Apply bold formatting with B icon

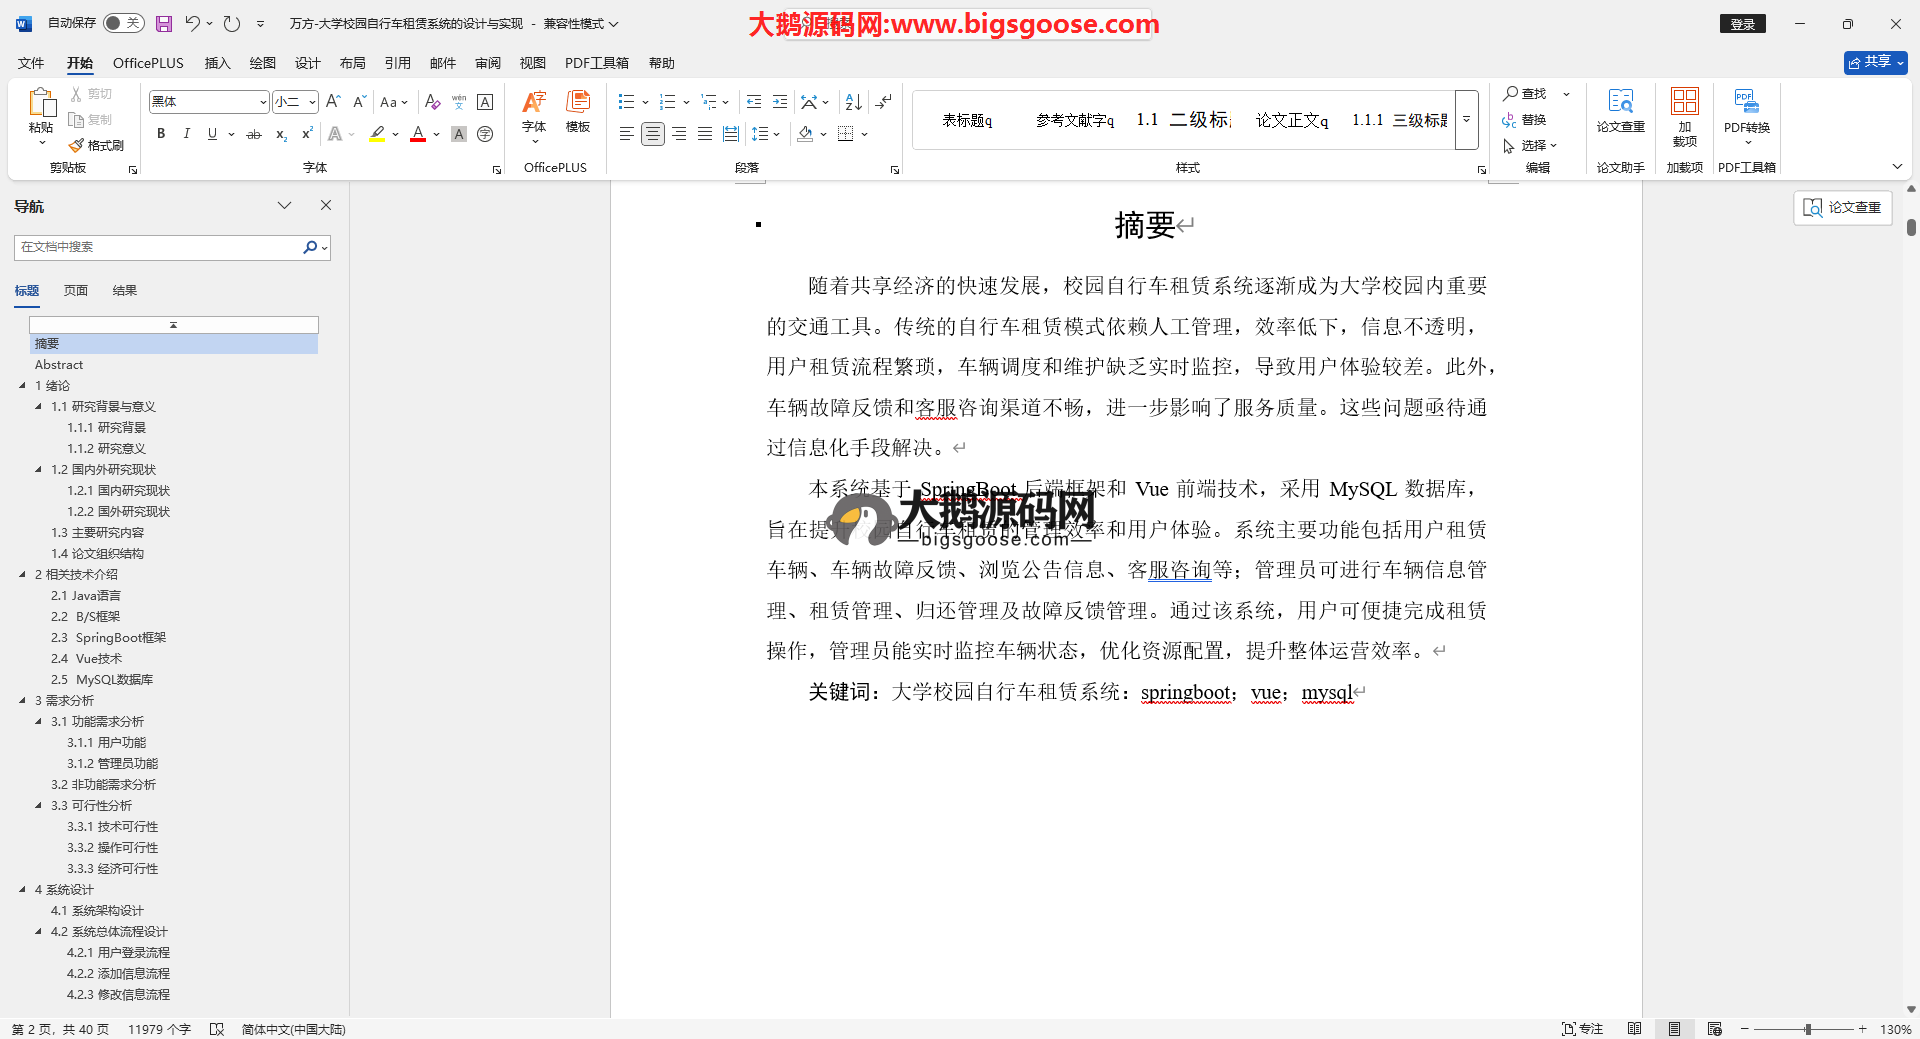click(161, 134)
